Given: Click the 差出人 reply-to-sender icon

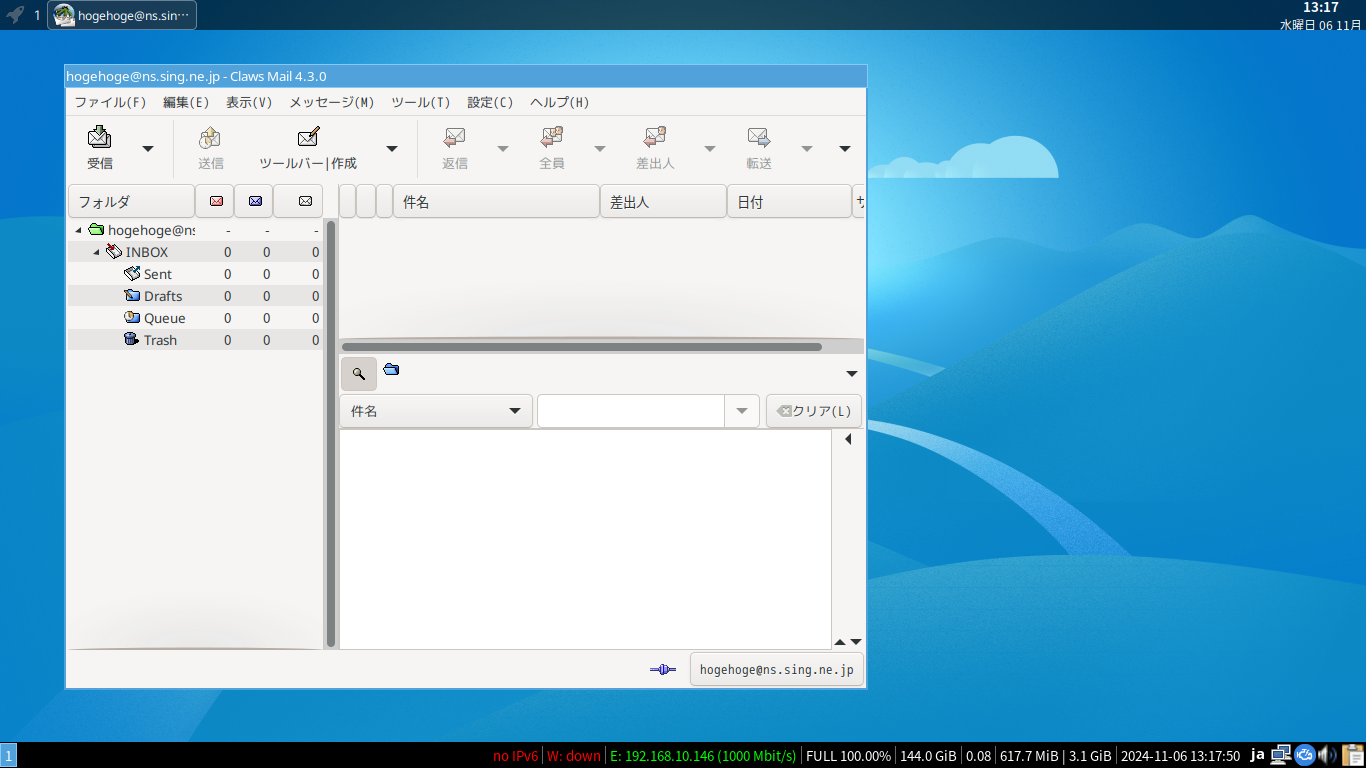Looking at the screenshot, I should point(655,138).
